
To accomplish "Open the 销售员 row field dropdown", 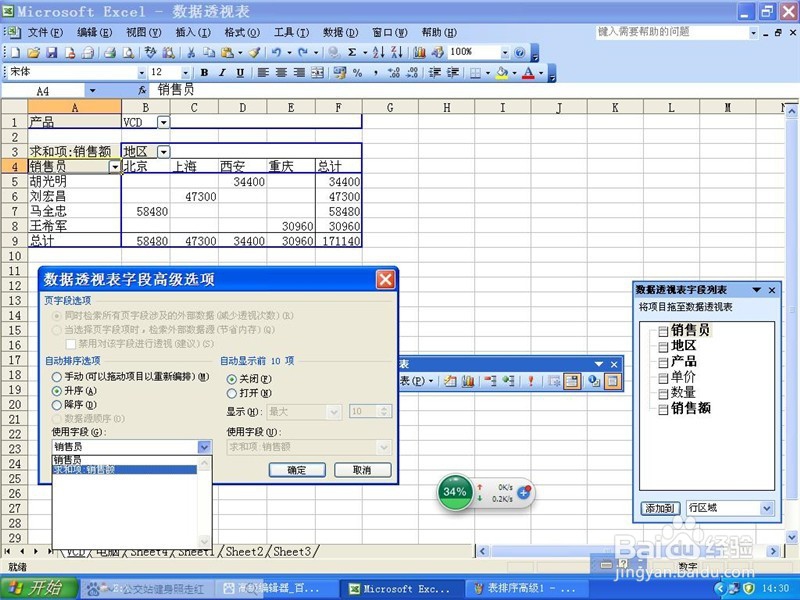I will (114, 166).
